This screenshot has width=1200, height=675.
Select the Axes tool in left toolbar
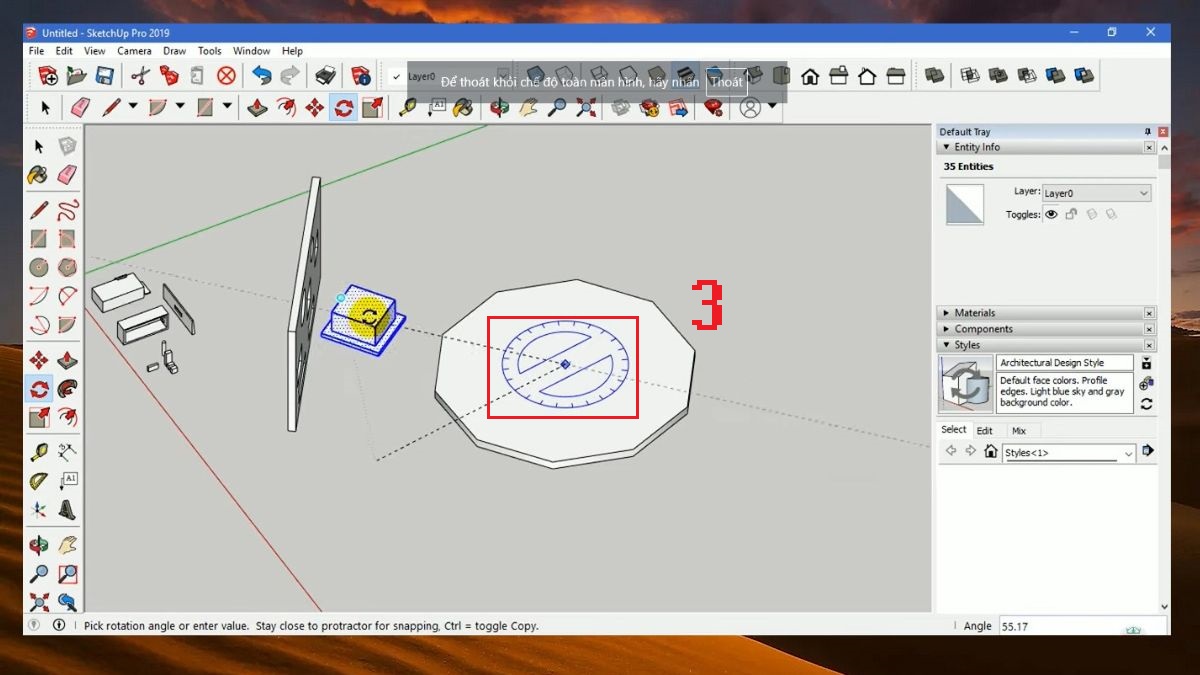click(38, 509)
